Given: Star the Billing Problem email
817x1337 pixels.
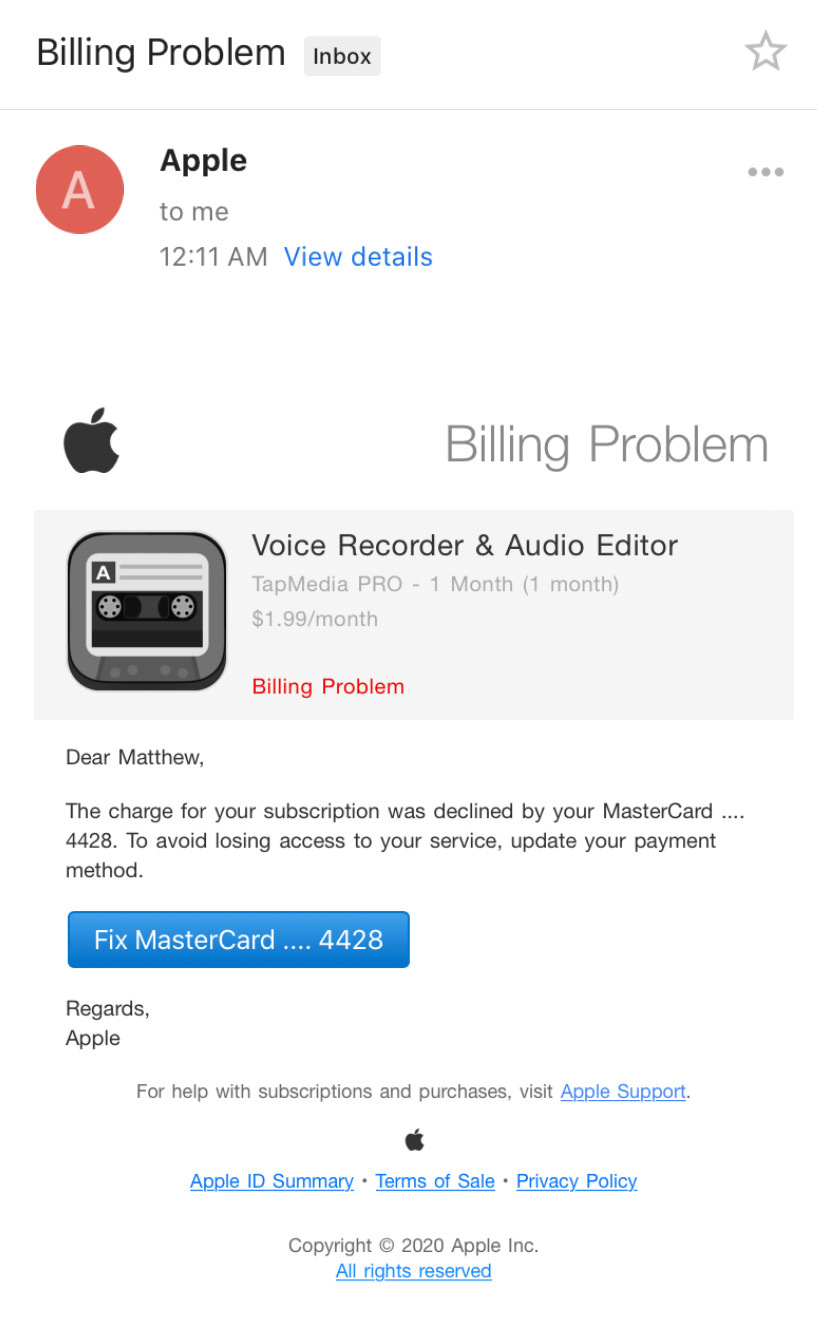Looking at the screenshot, I should (765, 52).
